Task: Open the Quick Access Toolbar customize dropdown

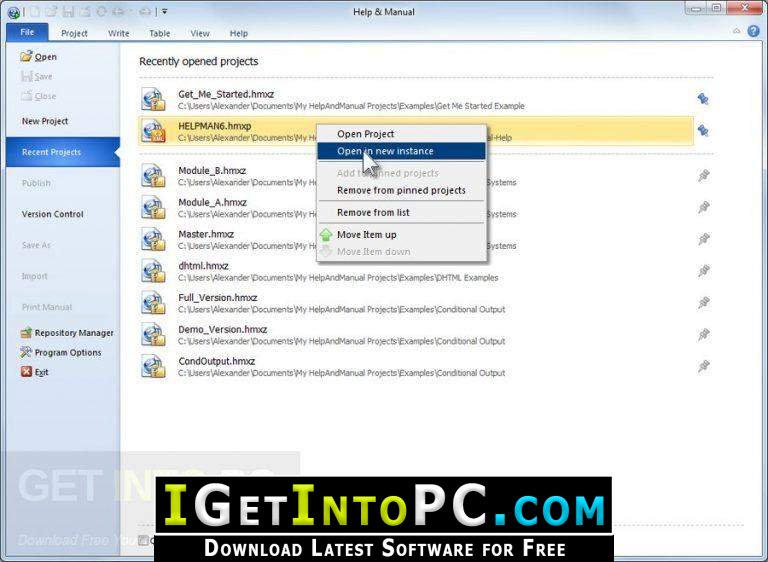Action: click(x=165, y=11)
